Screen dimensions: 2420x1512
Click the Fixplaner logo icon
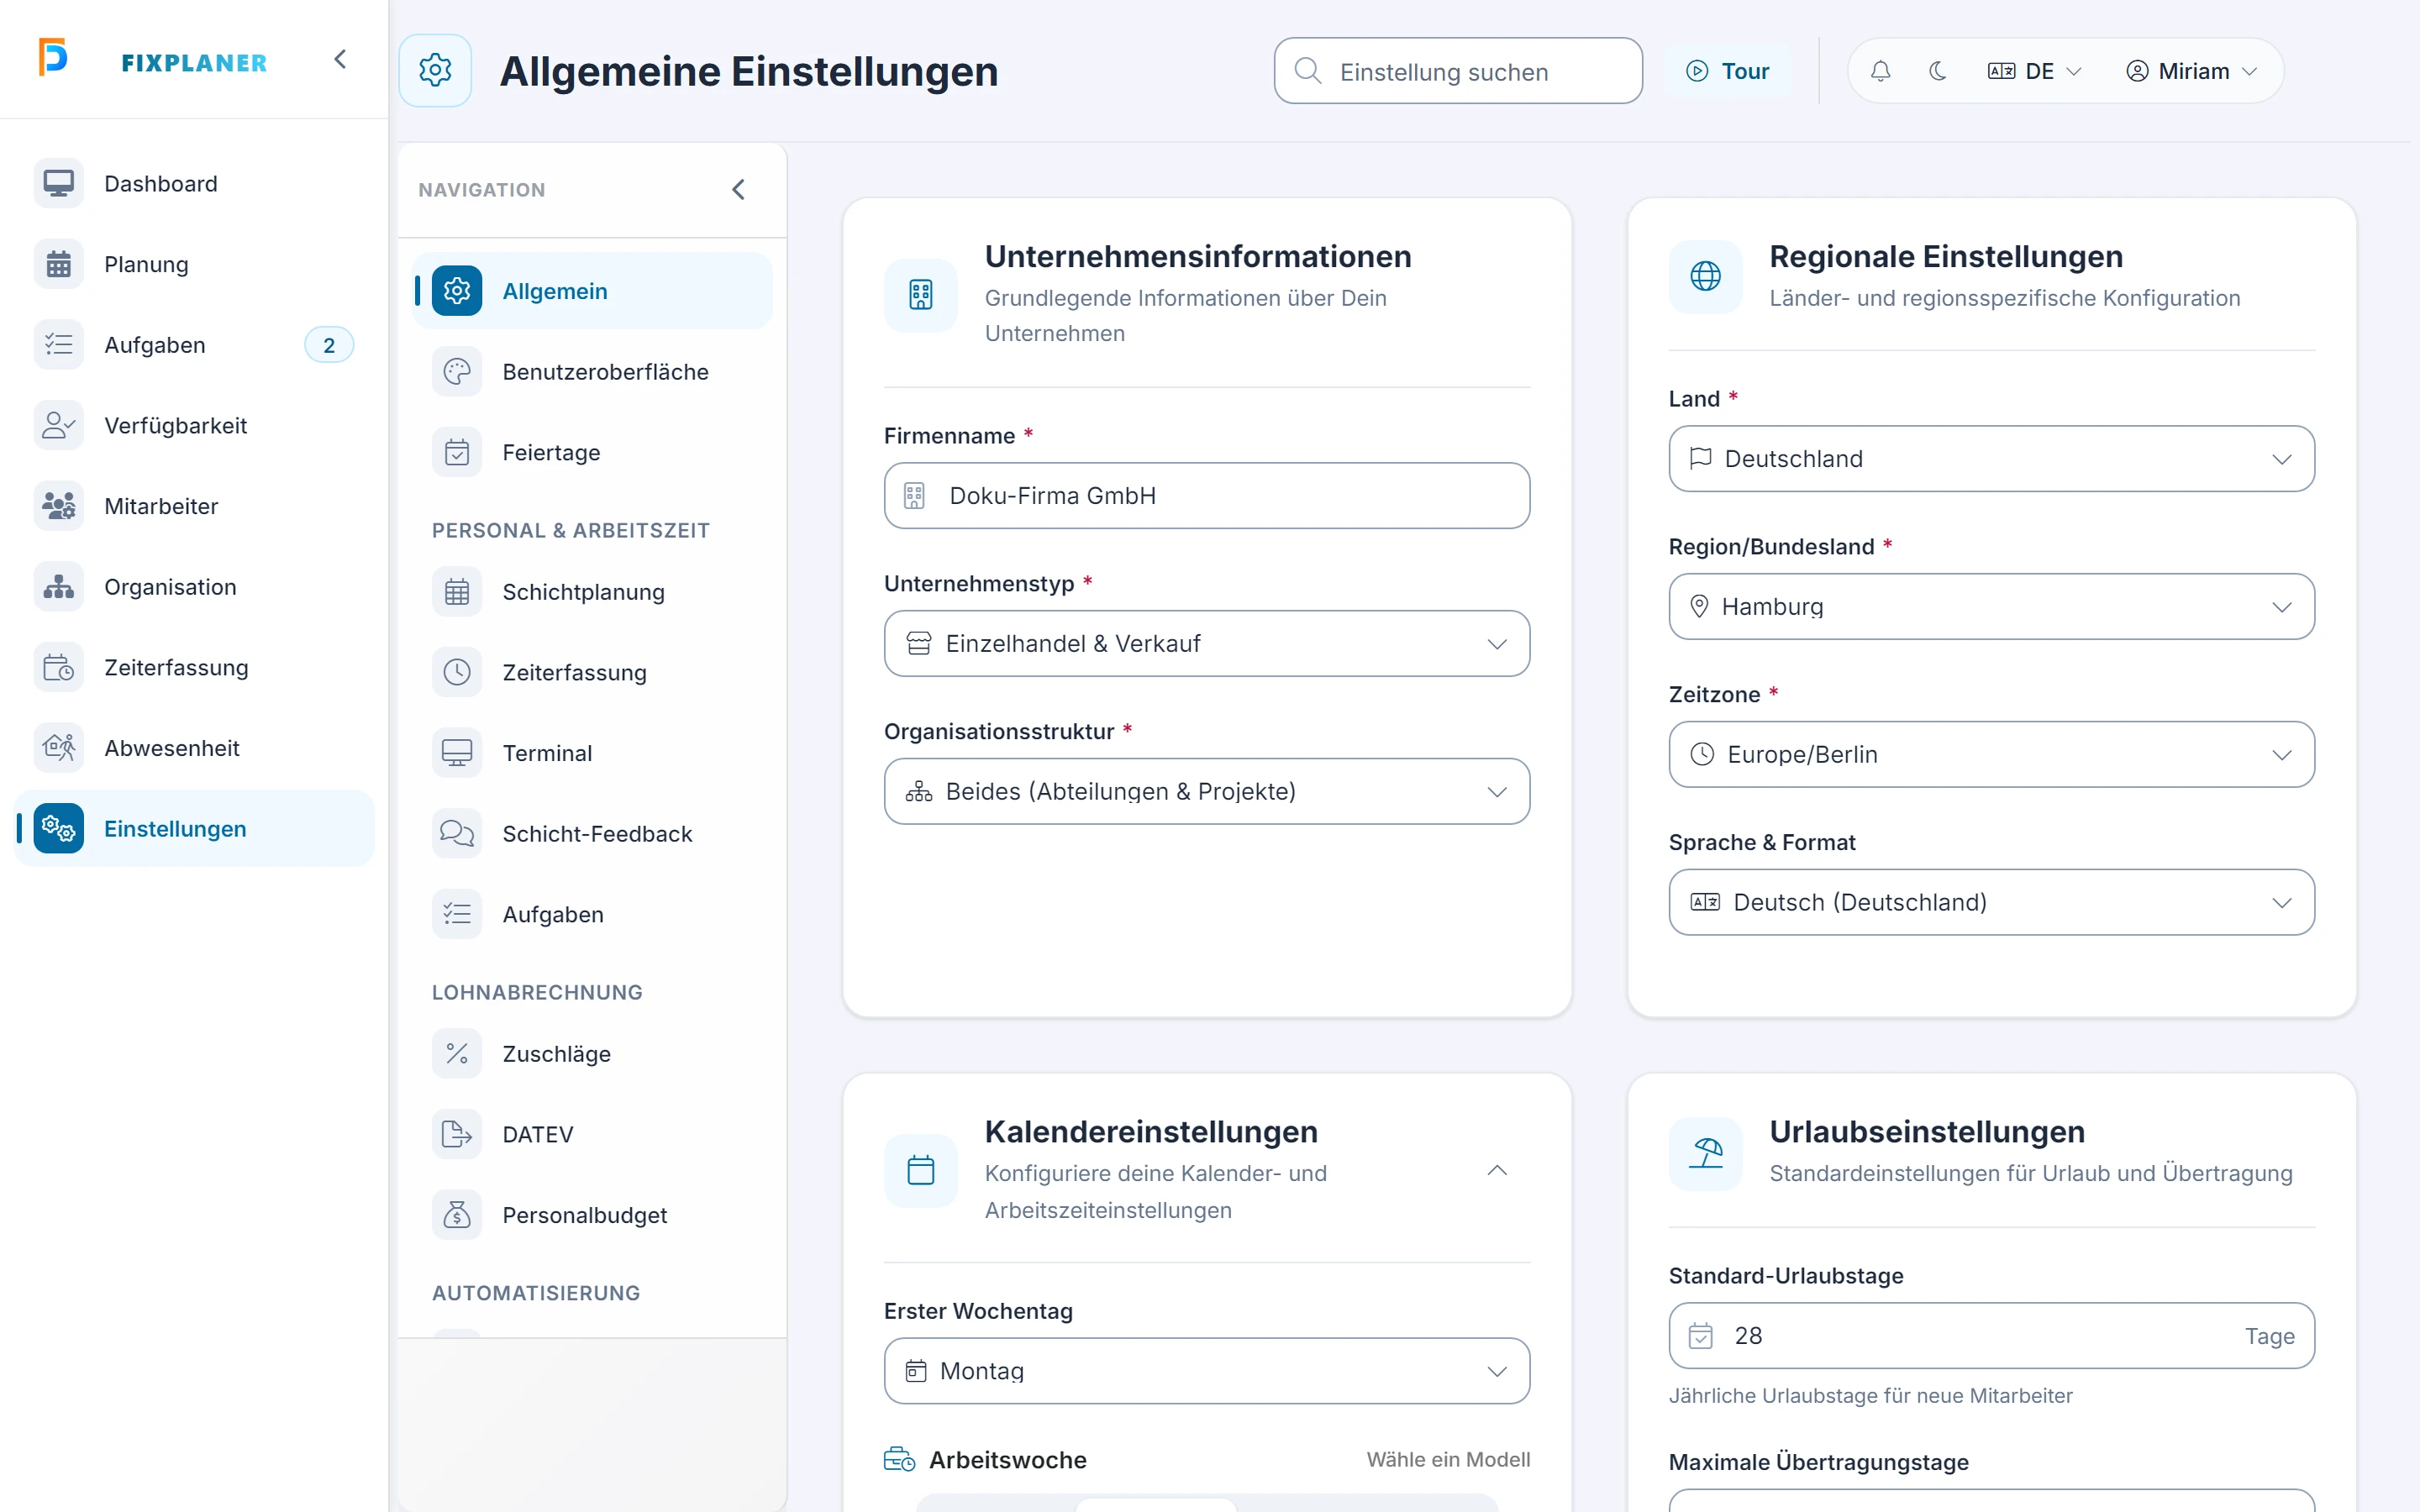coord(53,57)
